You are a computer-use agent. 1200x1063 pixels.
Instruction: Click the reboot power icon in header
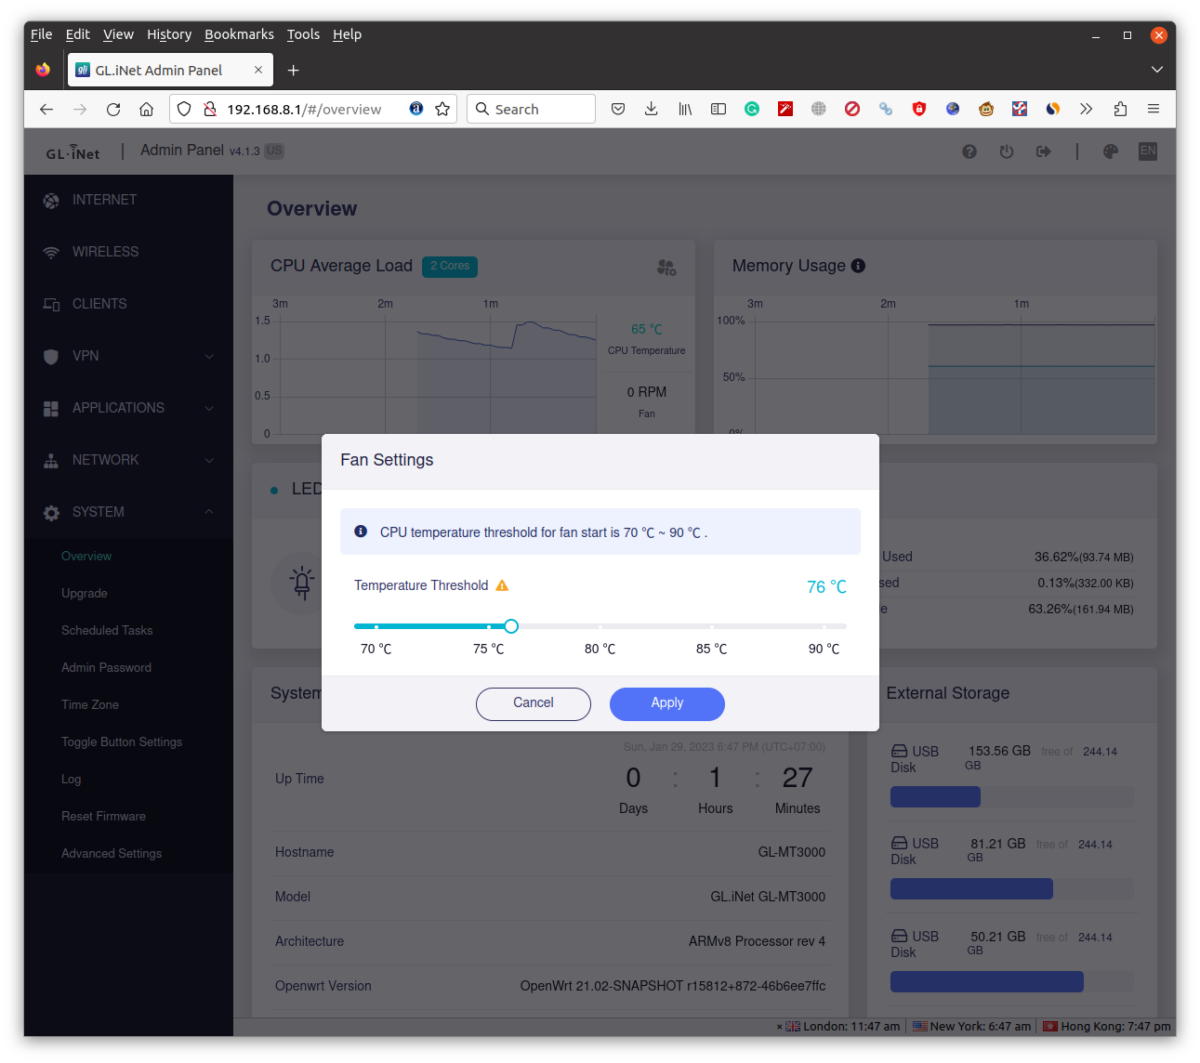tap(1006, 152)
